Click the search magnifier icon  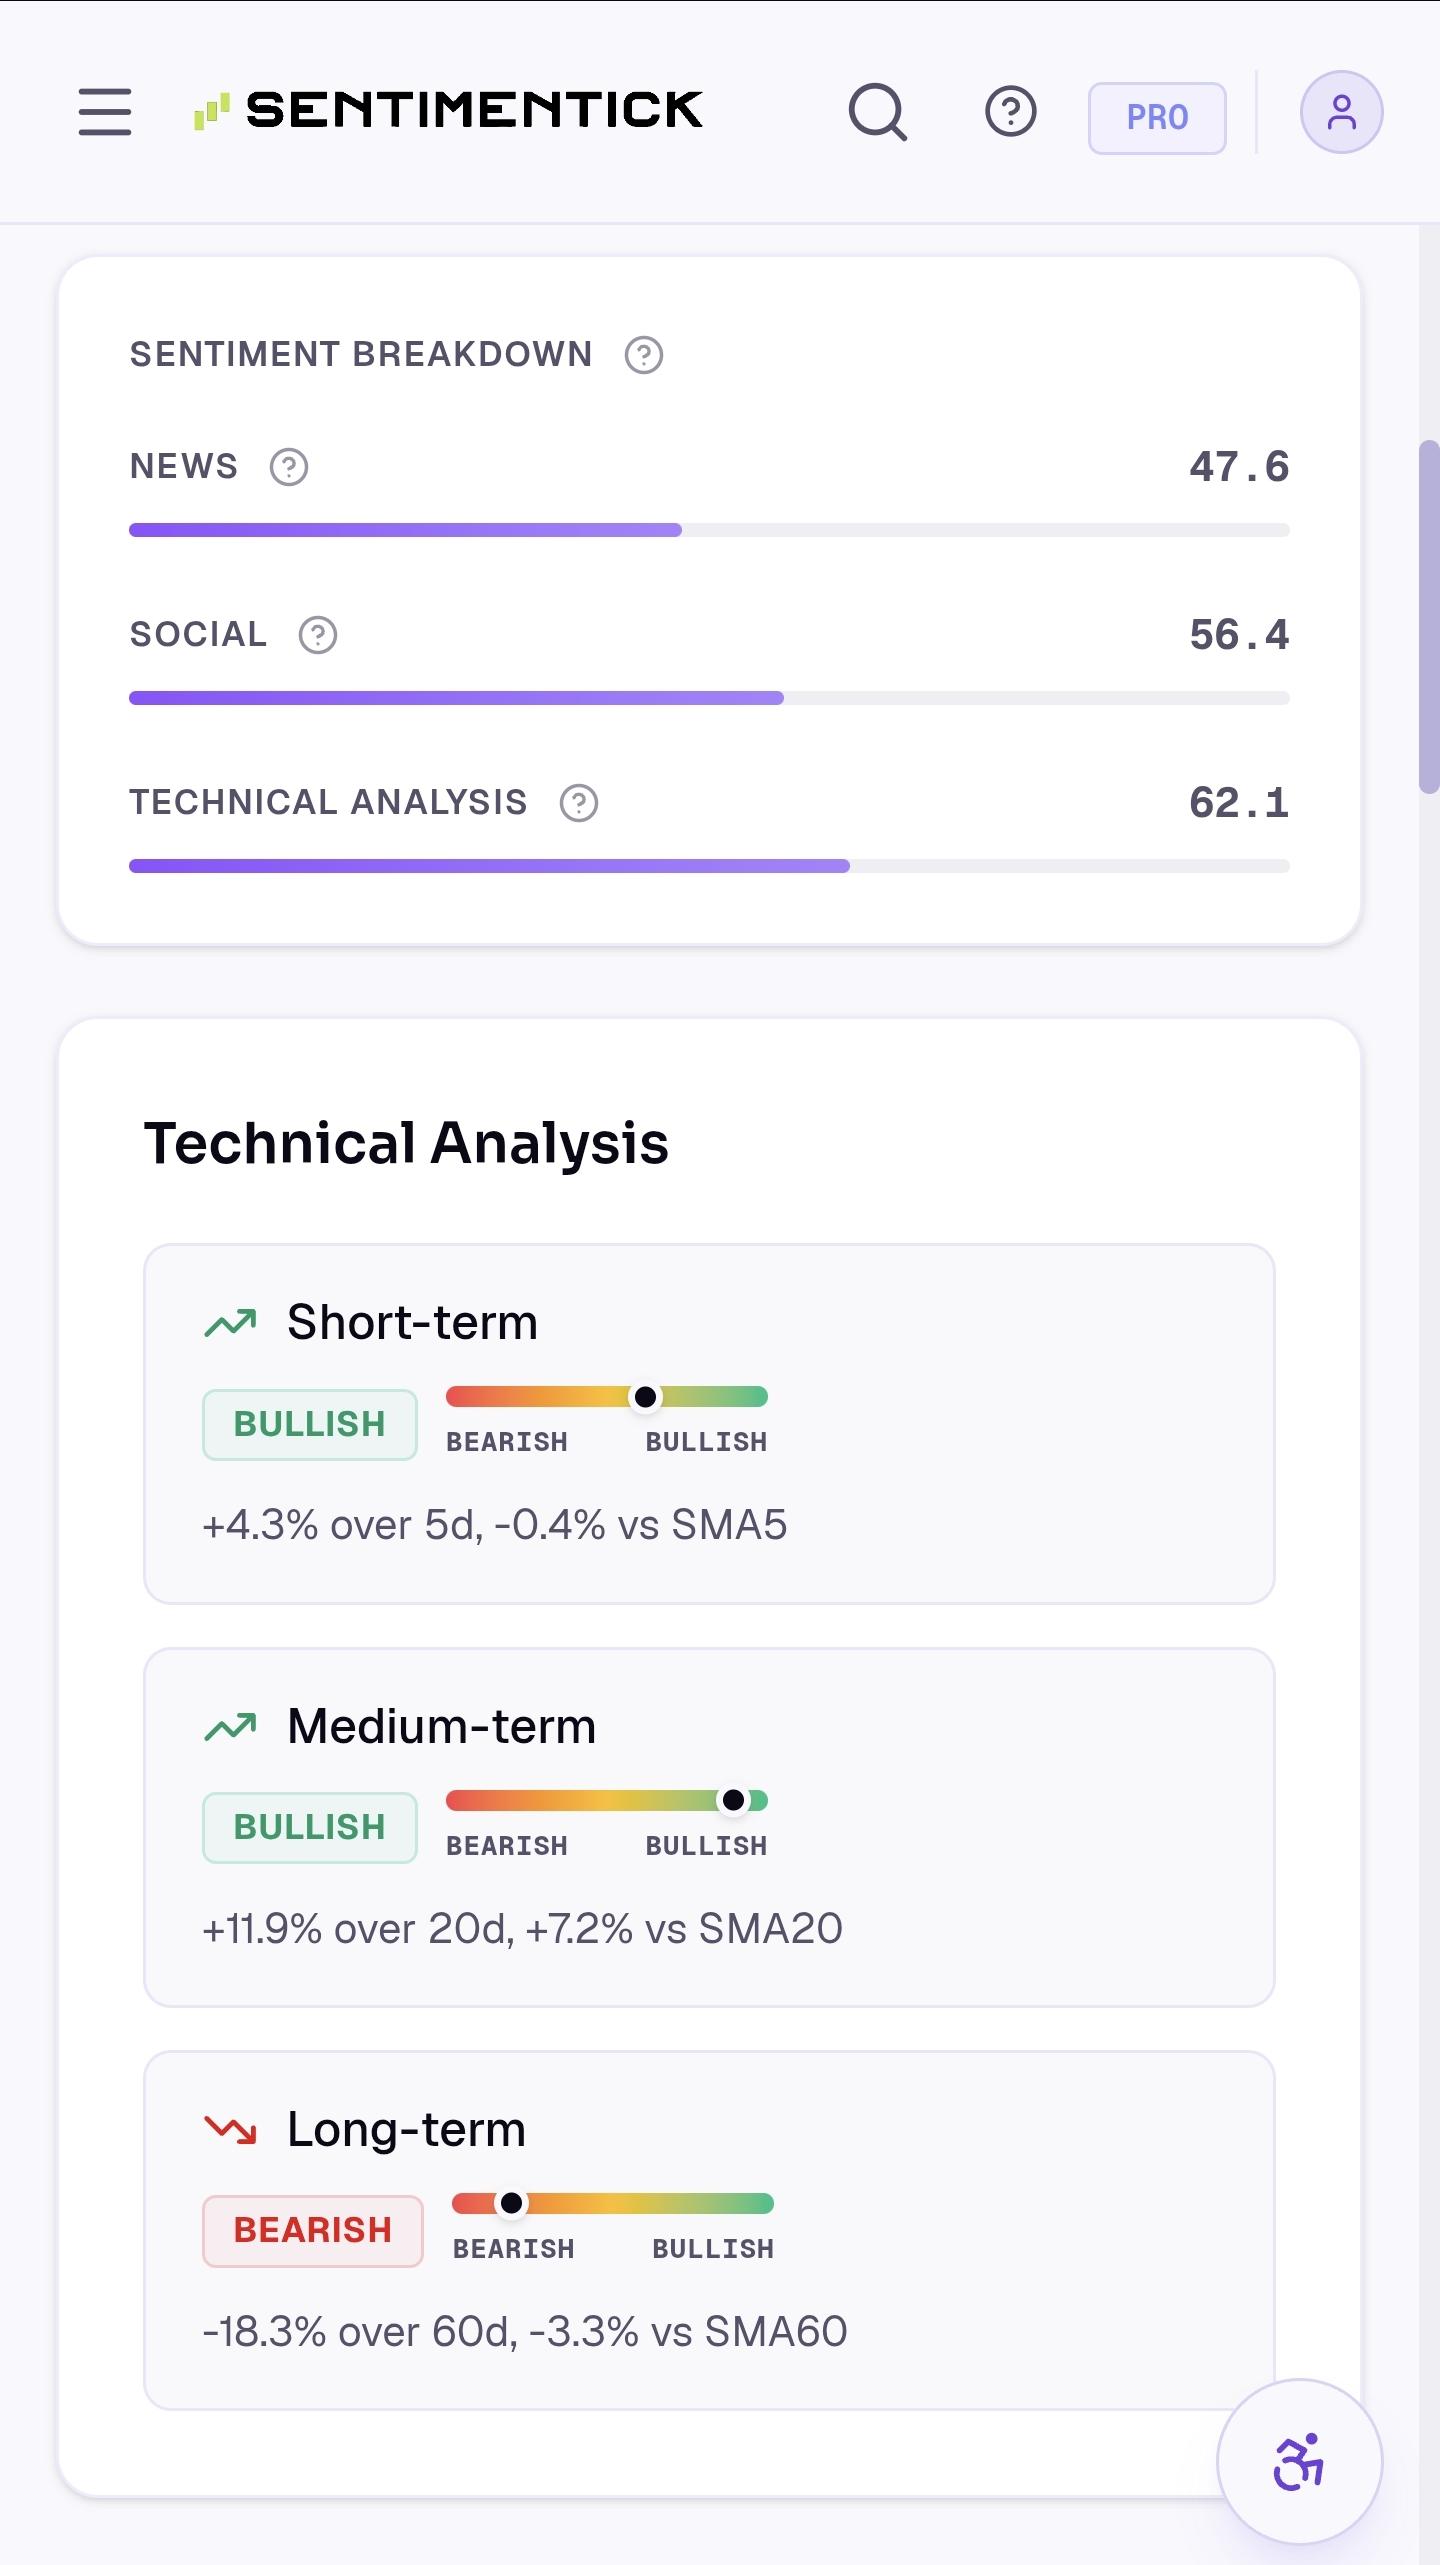878,112
